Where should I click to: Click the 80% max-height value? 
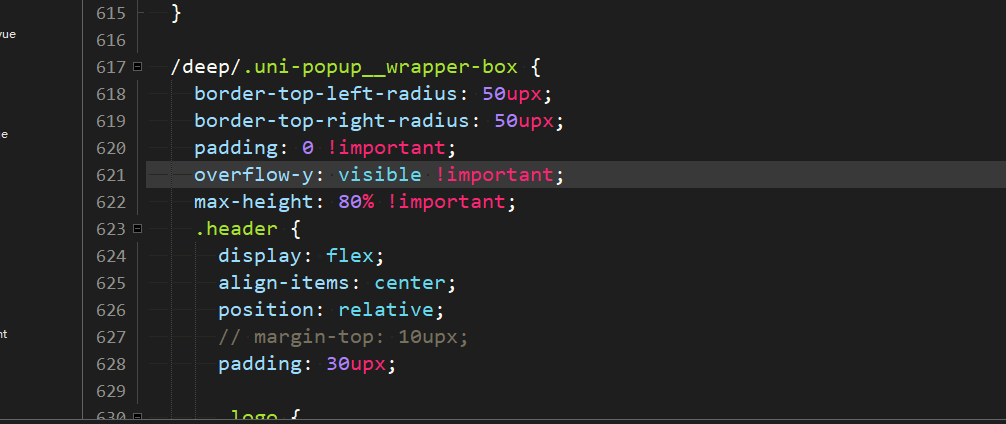coord(356,201)
